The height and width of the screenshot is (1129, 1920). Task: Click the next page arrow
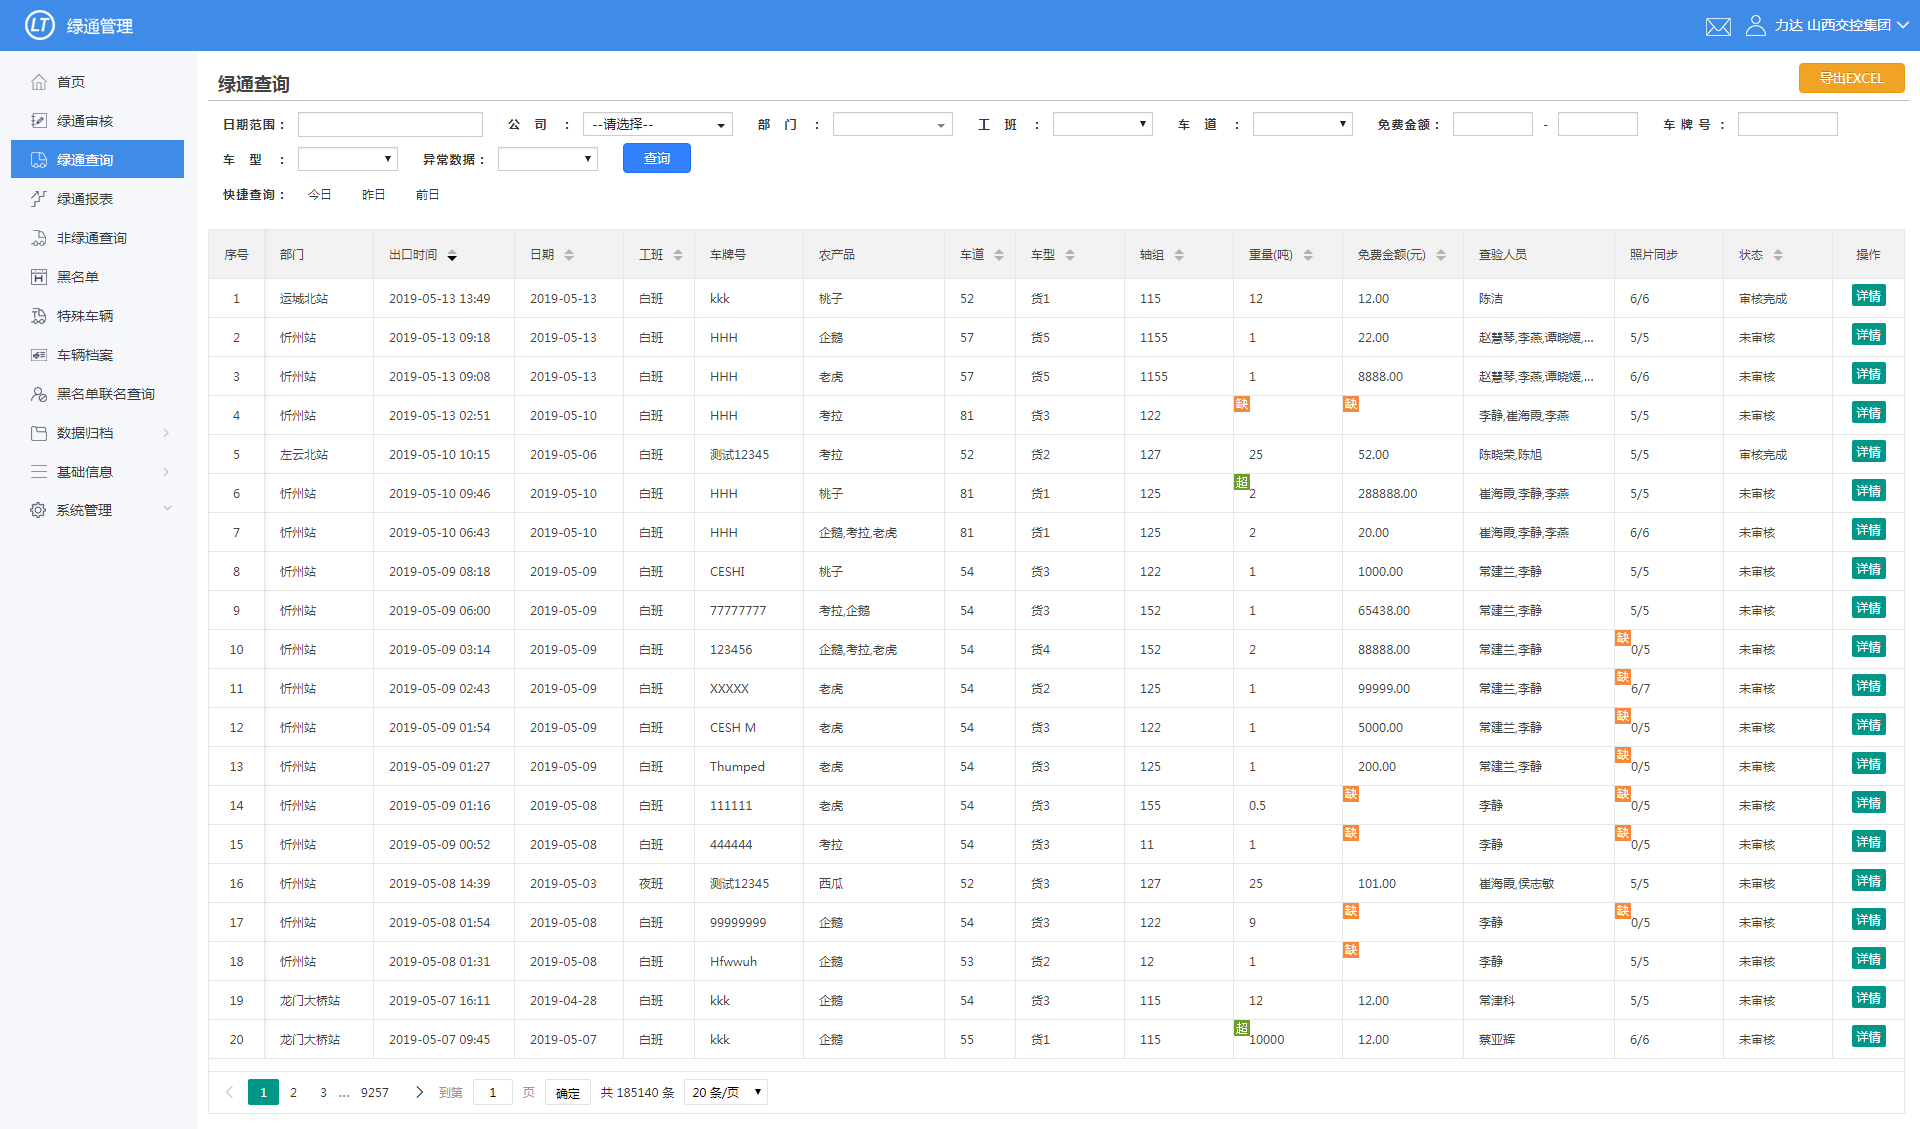coord(418,1092)
